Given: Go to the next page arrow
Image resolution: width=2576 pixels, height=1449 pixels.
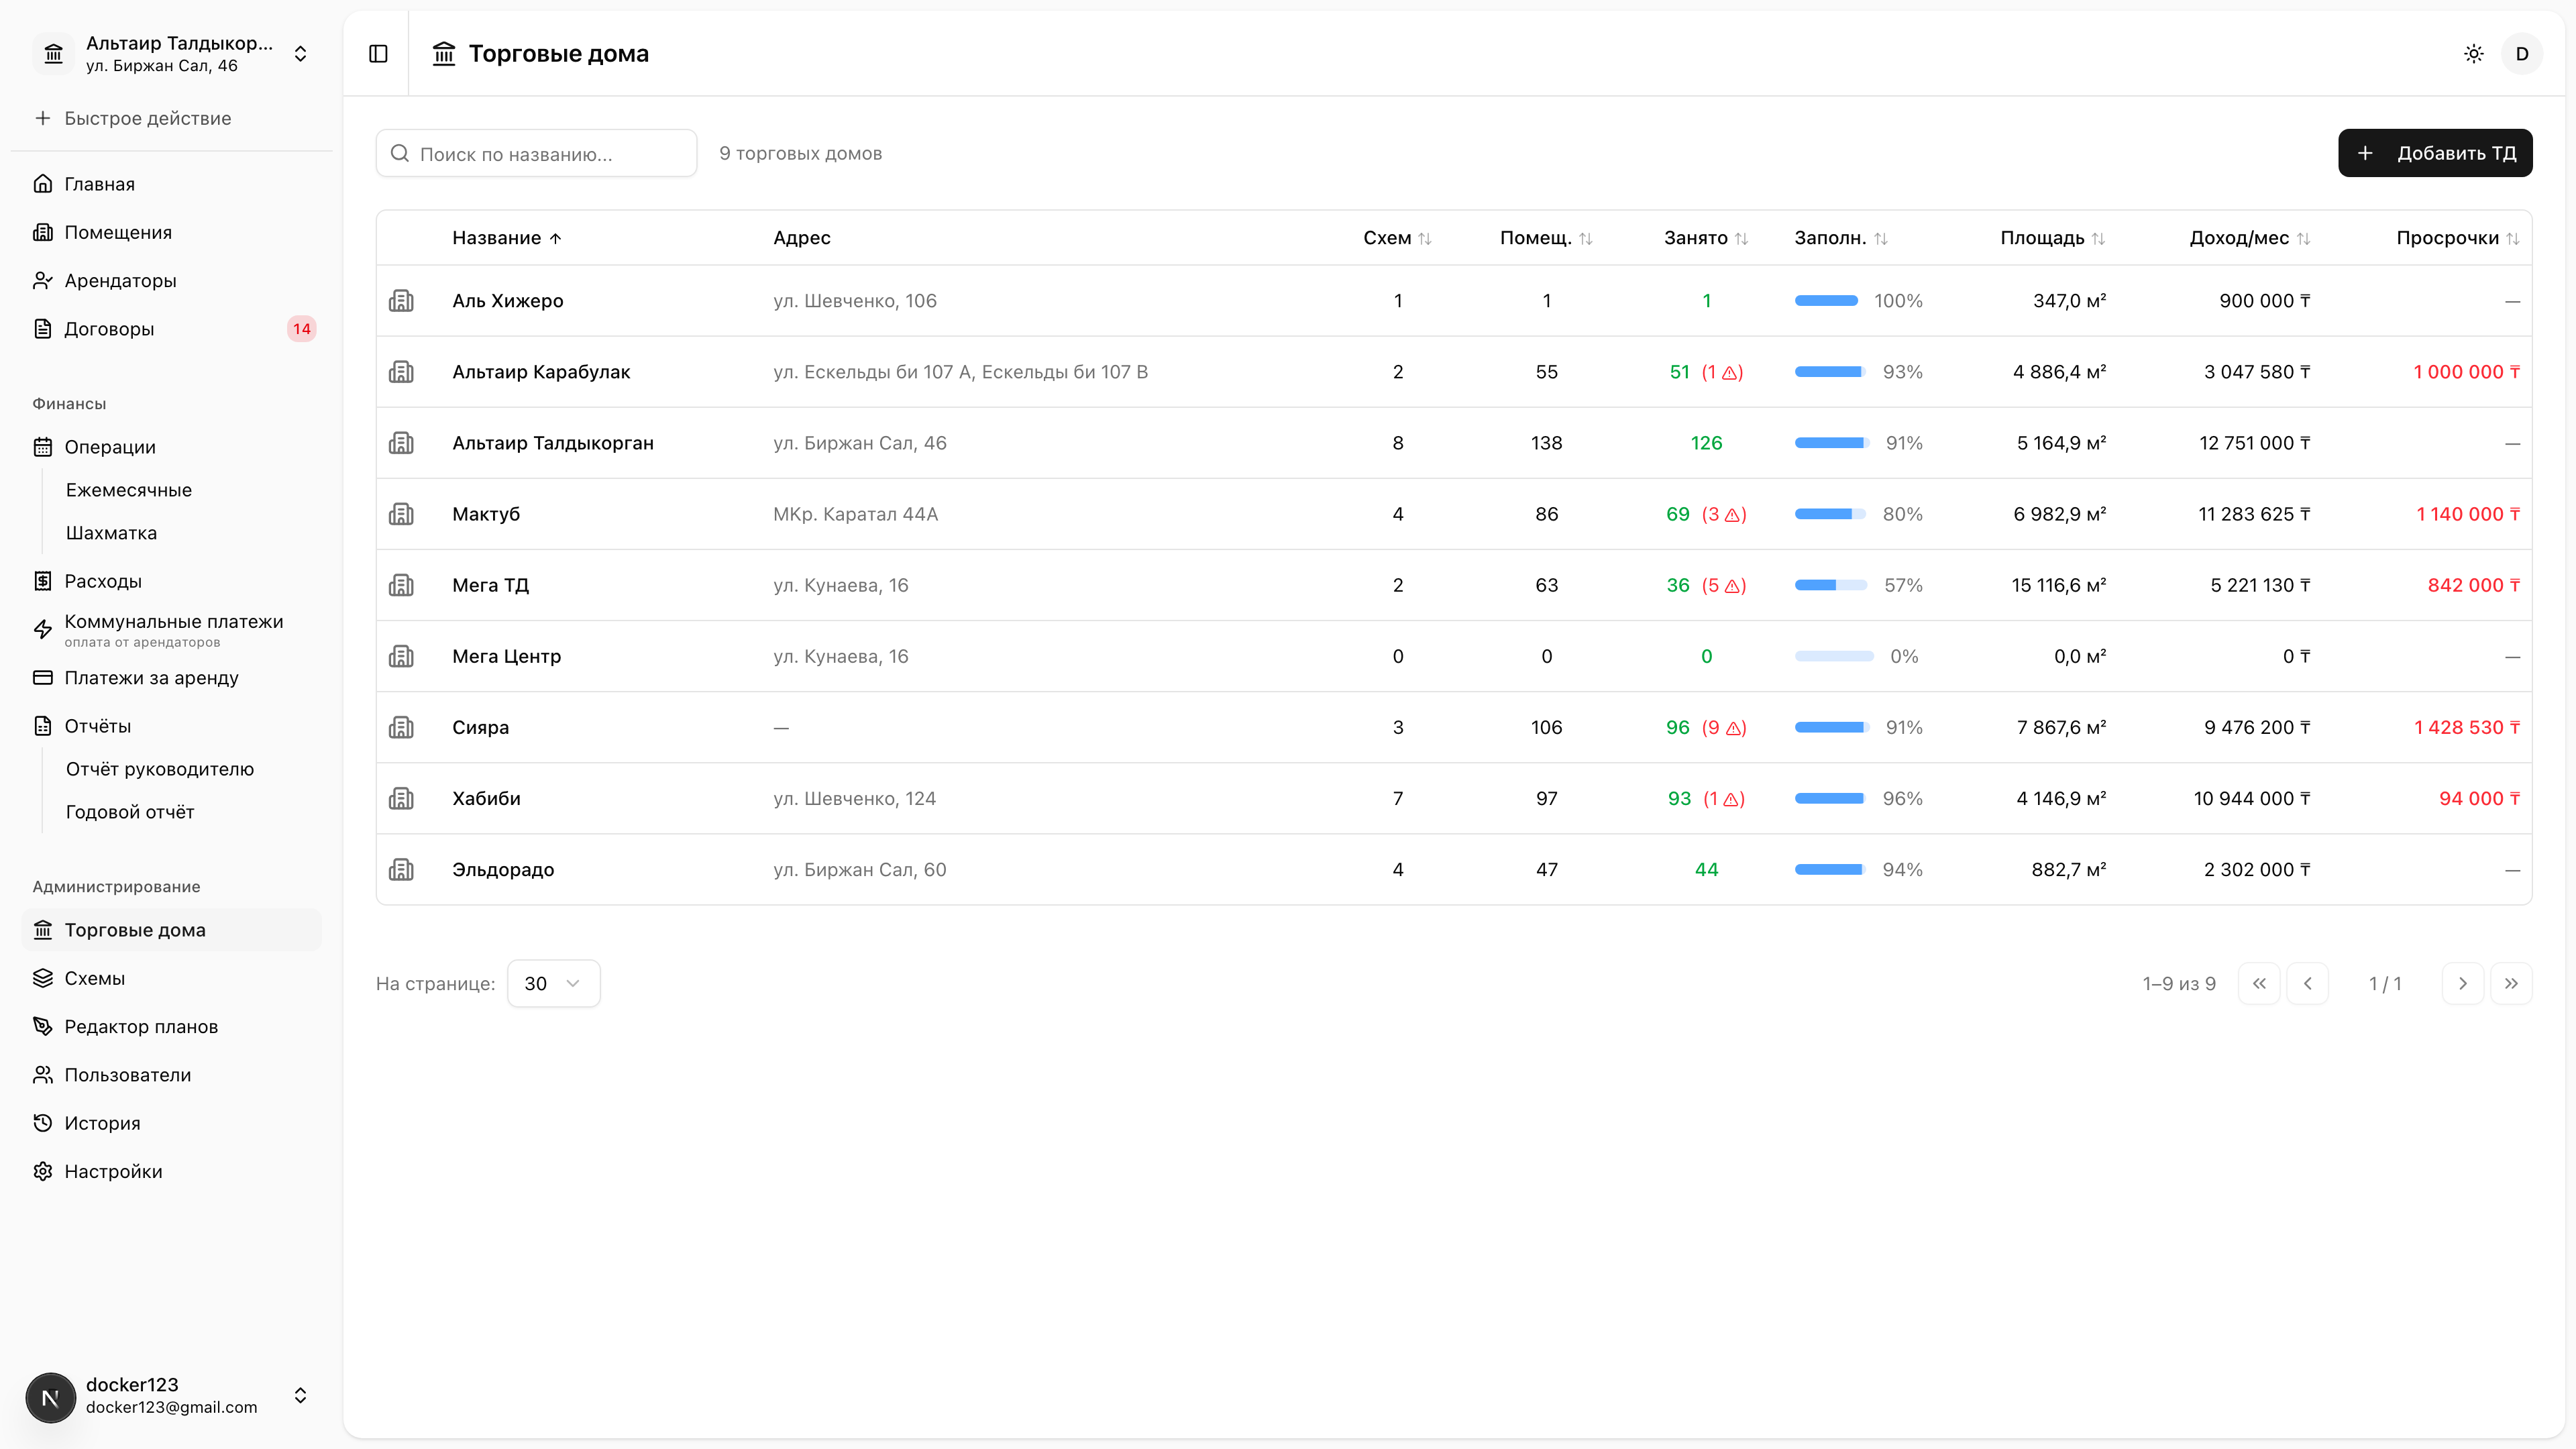Looking at the screenshot, I should point(2463,983).
